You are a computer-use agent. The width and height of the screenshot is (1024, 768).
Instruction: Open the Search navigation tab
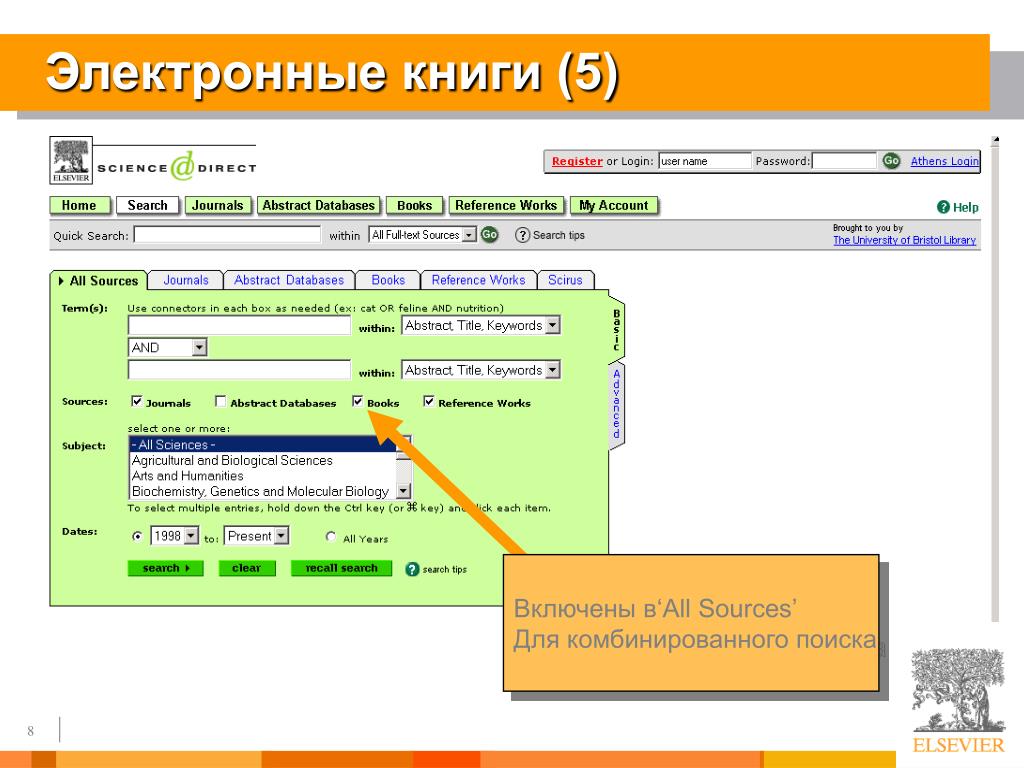(x=148, y=206)
